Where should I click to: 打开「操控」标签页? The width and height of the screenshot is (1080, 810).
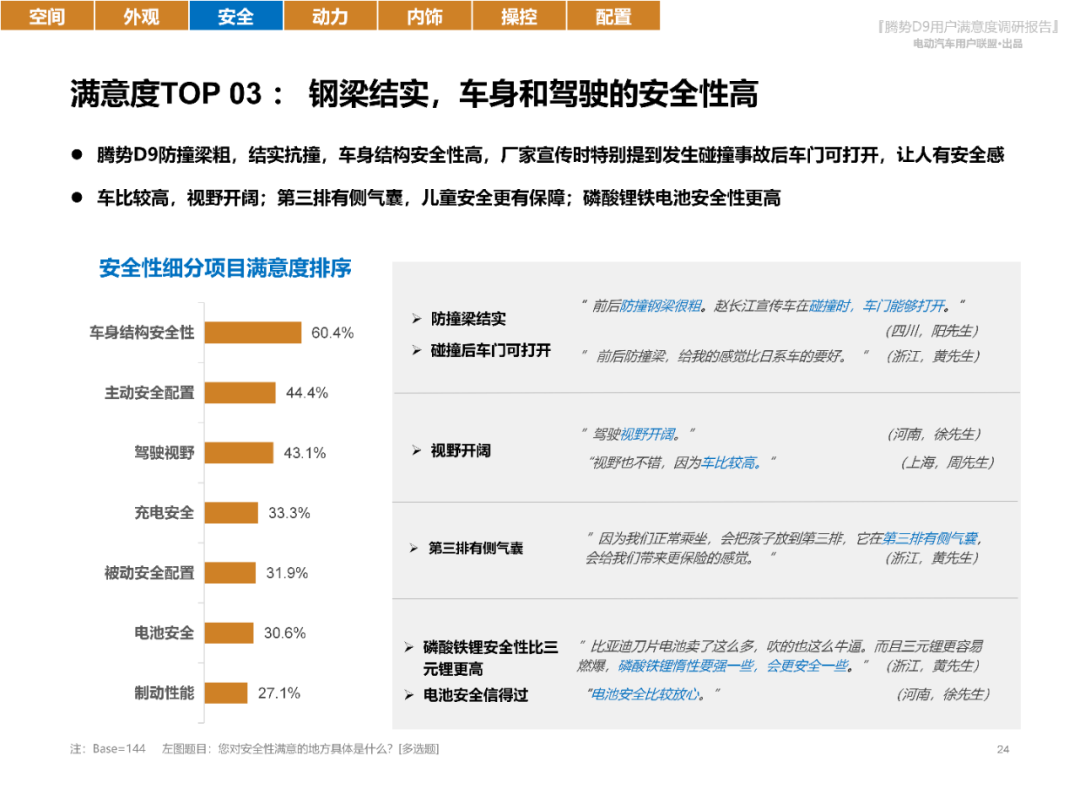click(x=517, y=16)
